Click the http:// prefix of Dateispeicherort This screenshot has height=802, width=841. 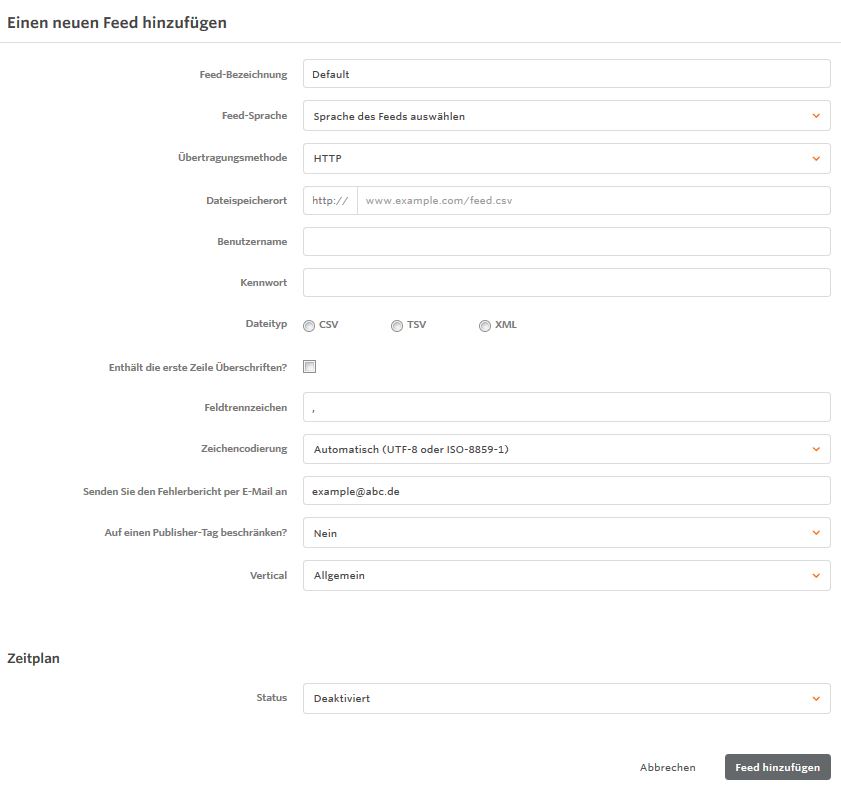point(330,201)
